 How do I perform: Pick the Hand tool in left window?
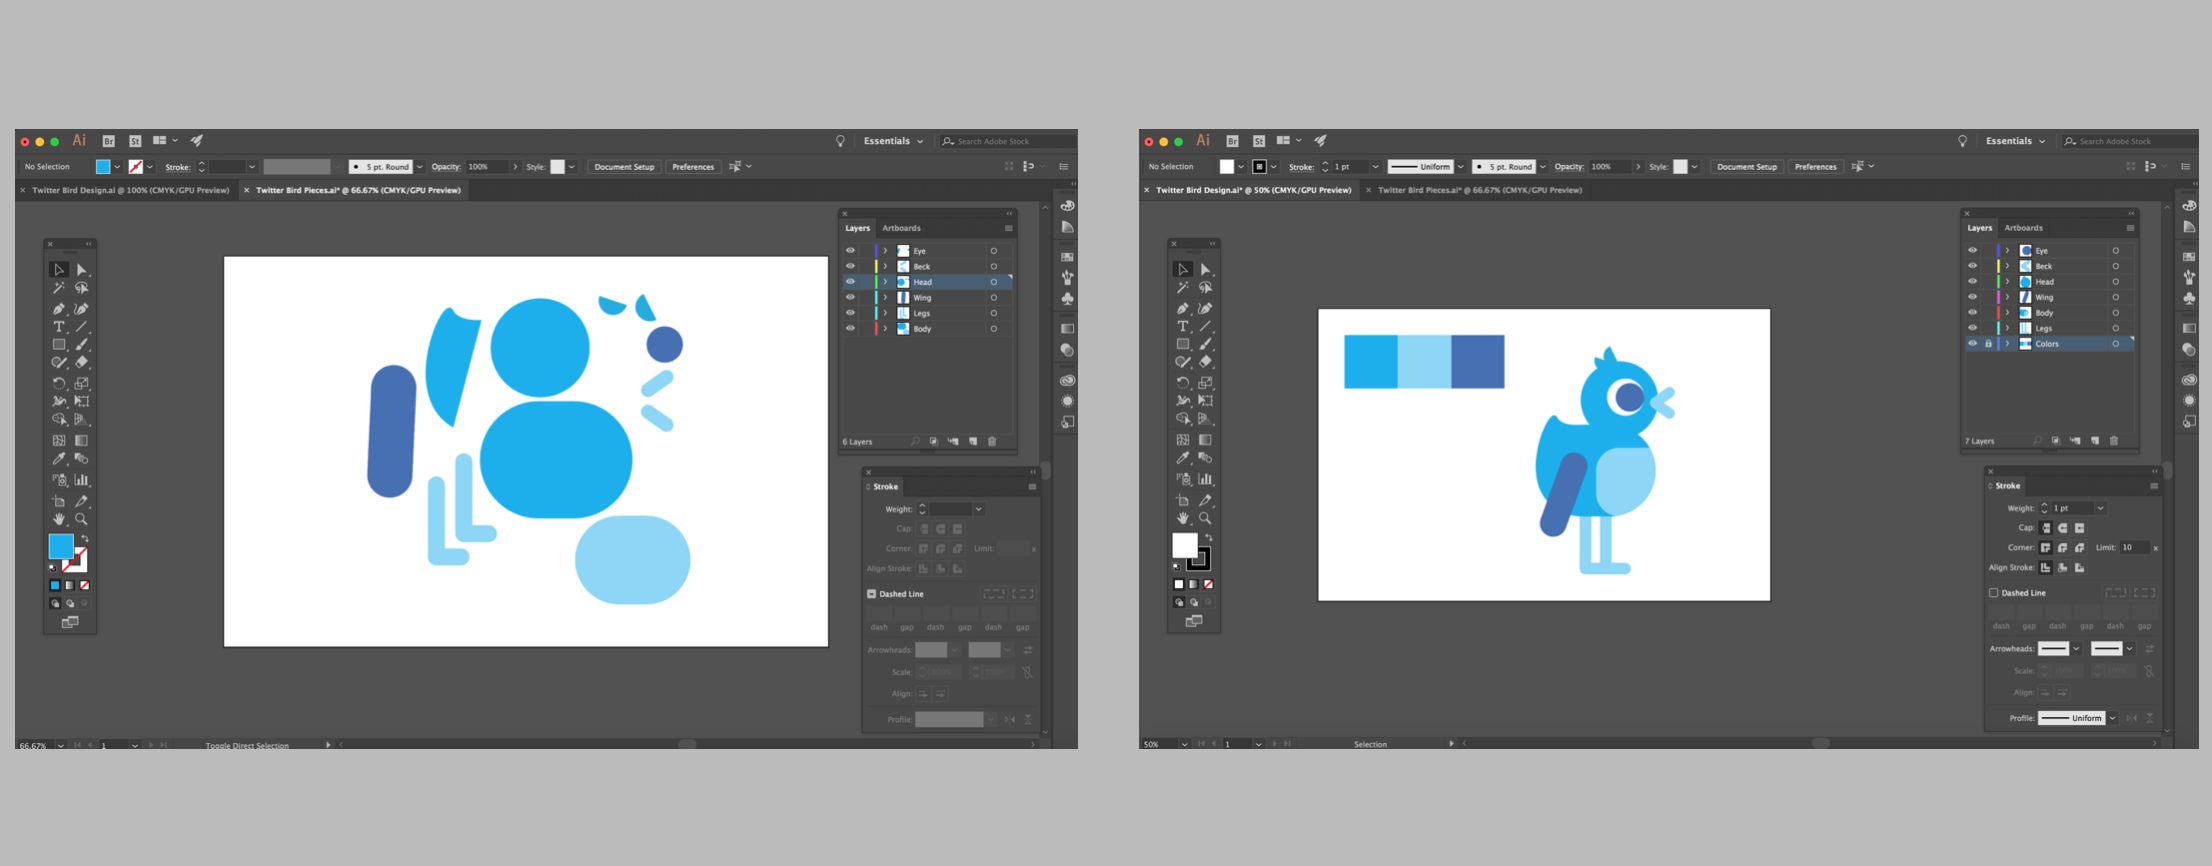[59, 519]
